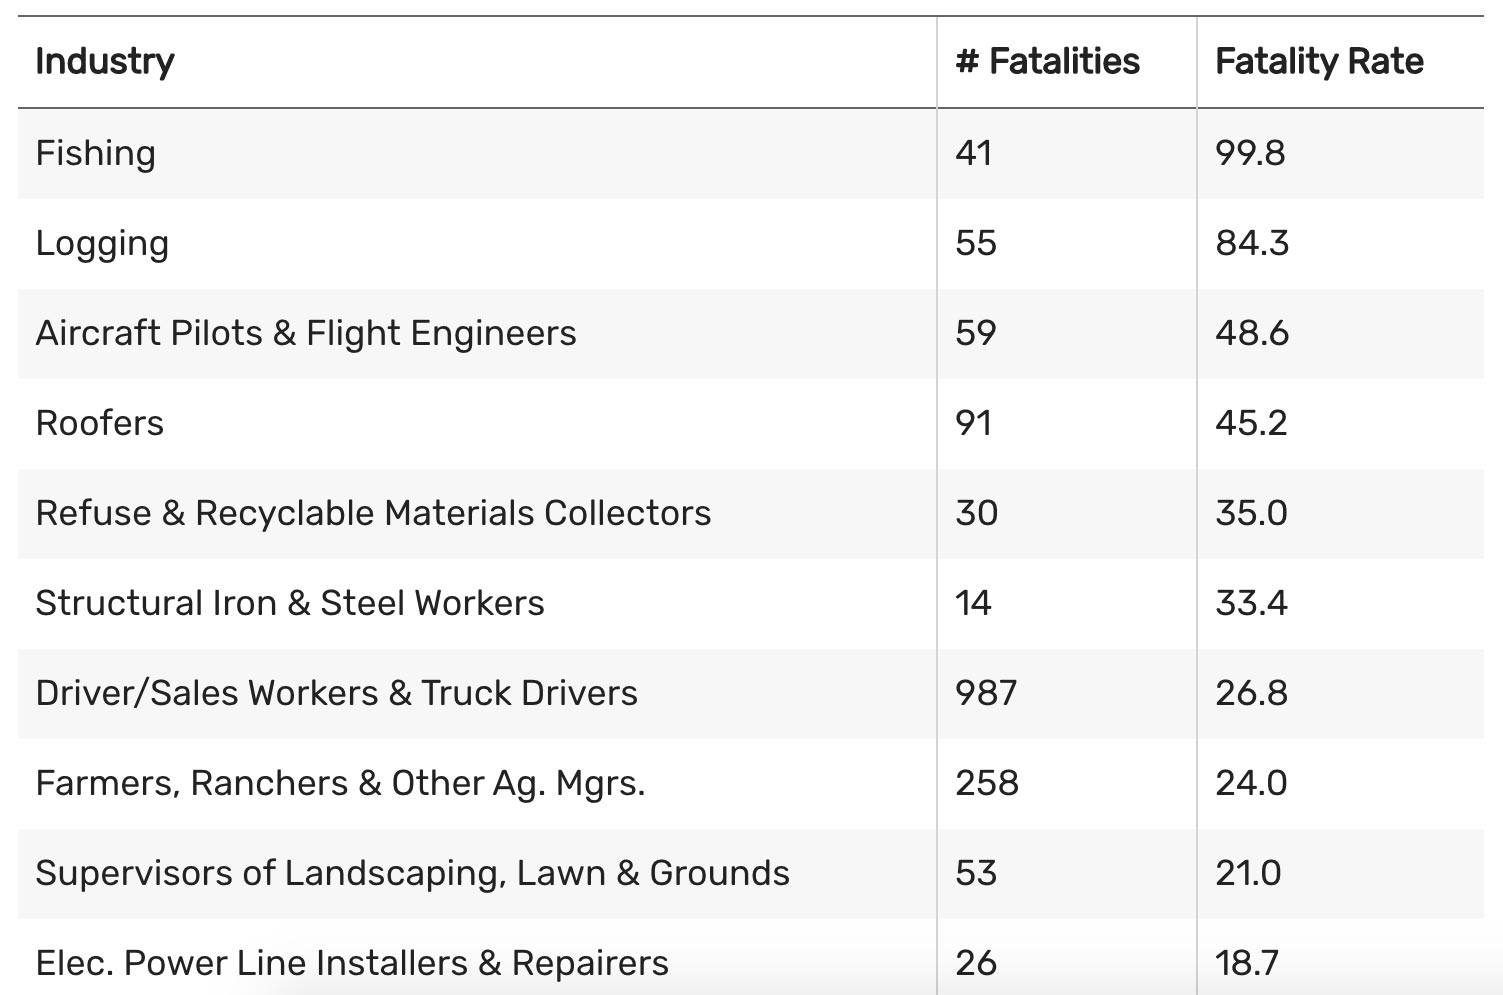Select Supervisors of Landscaping, Lawn & Grounds
Image resolution: width=1503 pixels, height=995 pixels.
click(412, 873)
